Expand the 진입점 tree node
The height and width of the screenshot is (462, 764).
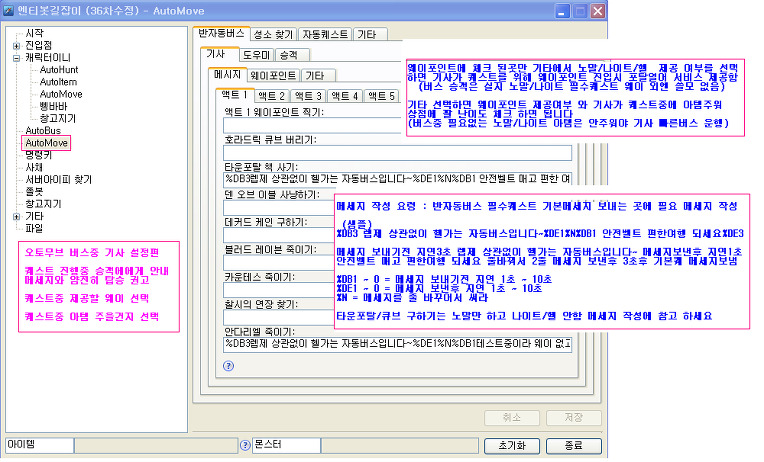coord(17,45)
